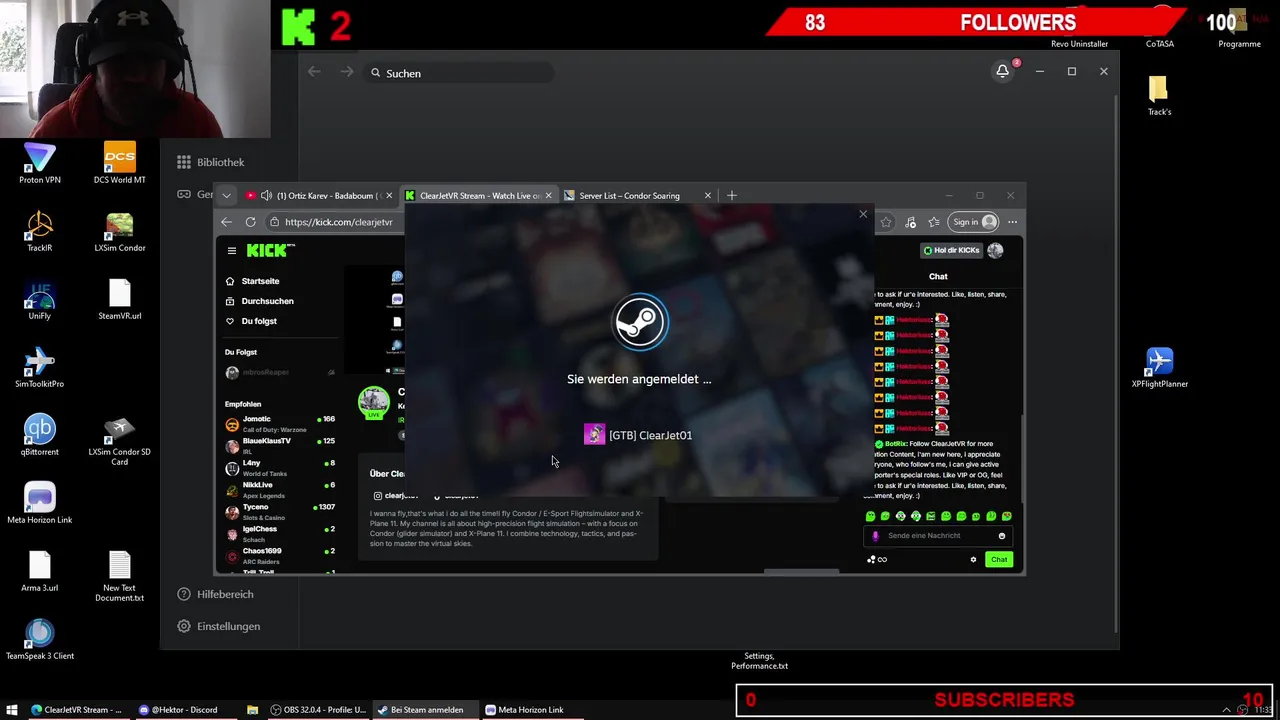Image resolution: width=1280 pixels, height=720 pixels.
Task: Select TrackIR desktop icon
Action: pos(40,231)
